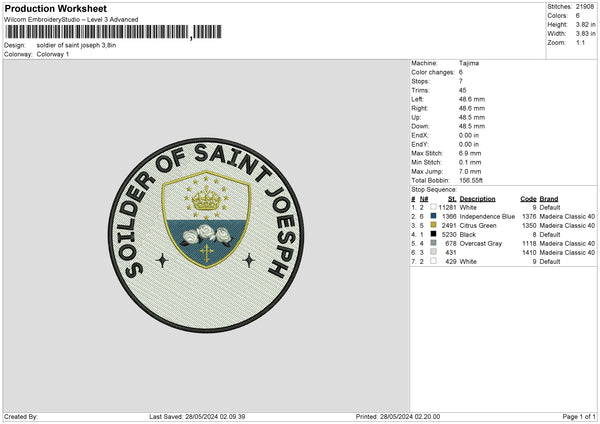This screenshot has height=424, width=600.
Task: Click the Total Bobbin value 156.55ft
Action: [471, 180]
